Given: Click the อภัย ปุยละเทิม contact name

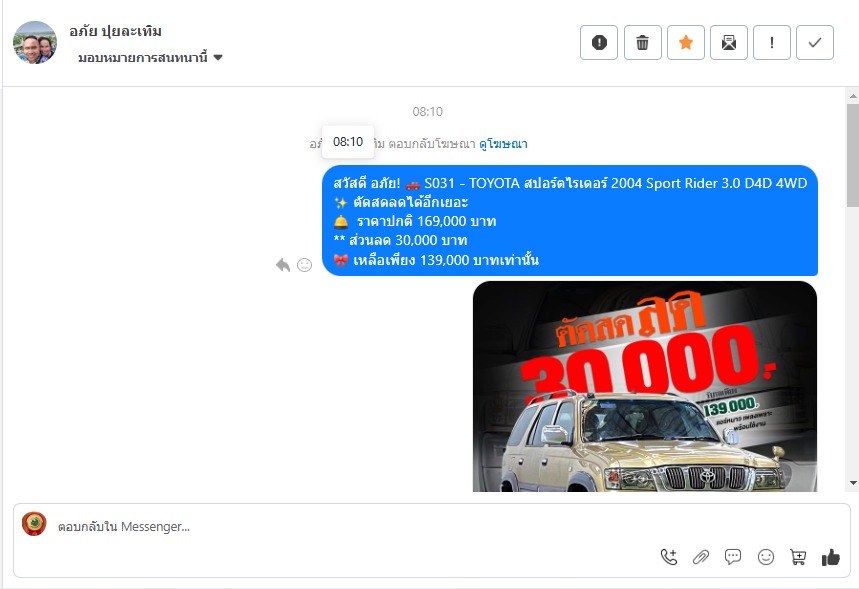Looking at the screenshot, I should click(x=116, y=31).
